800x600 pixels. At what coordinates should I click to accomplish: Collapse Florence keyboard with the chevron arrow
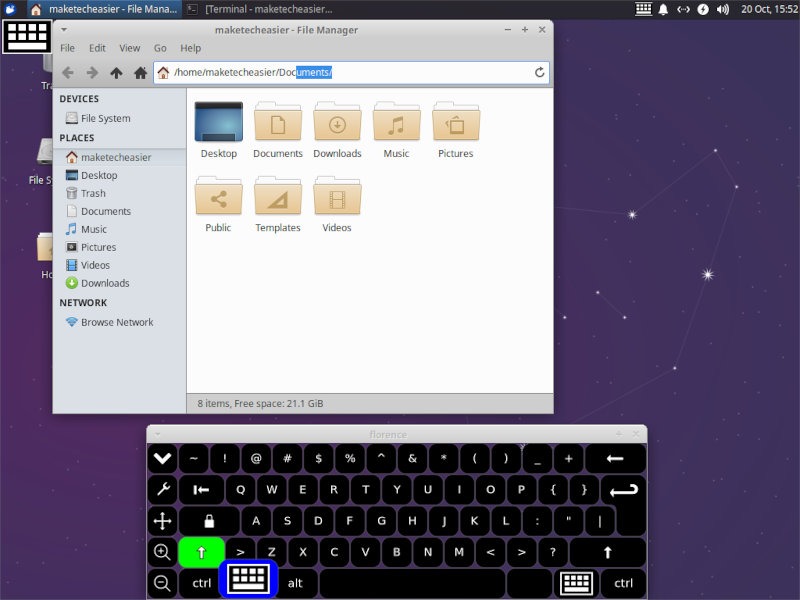pyautogui.click(x=161, y=458)
